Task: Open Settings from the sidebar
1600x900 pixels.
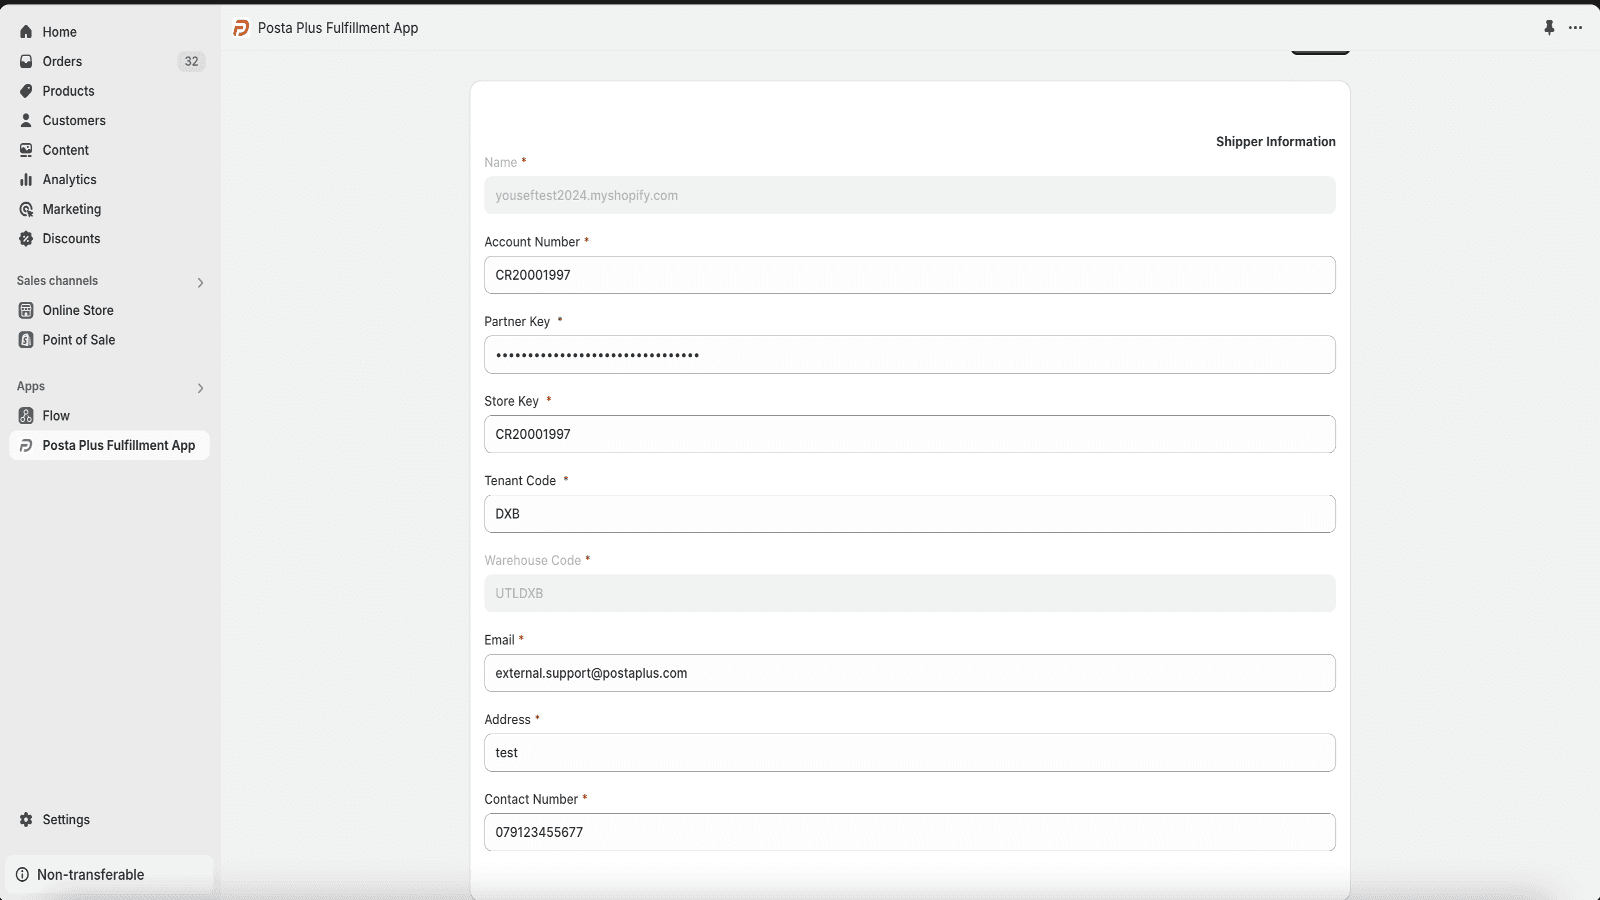Action: click(x=66, y=819)
